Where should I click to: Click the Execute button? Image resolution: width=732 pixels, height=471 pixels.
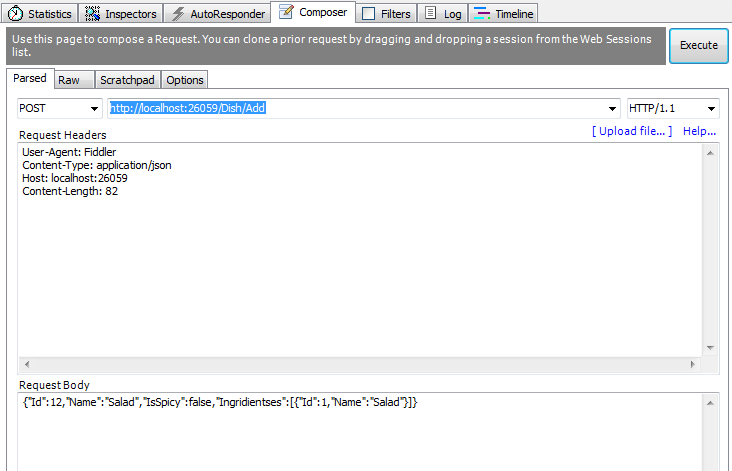click(x=698, y=45)
